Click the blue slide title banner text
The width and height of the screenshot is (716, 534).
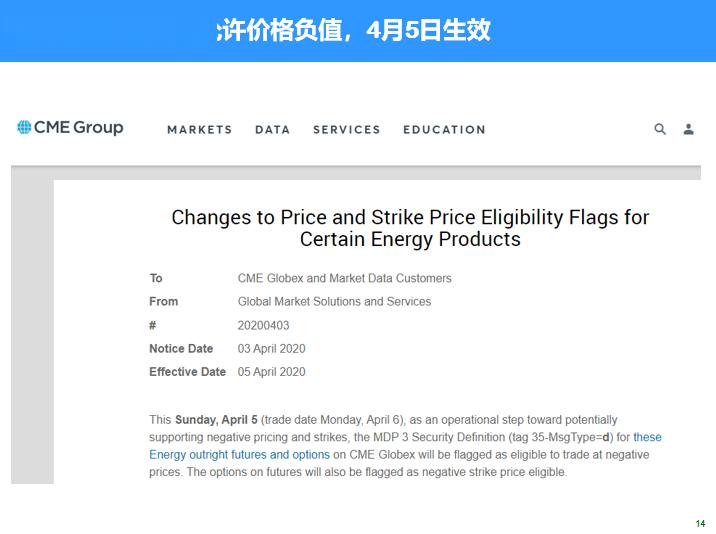(x=353, y=31)
